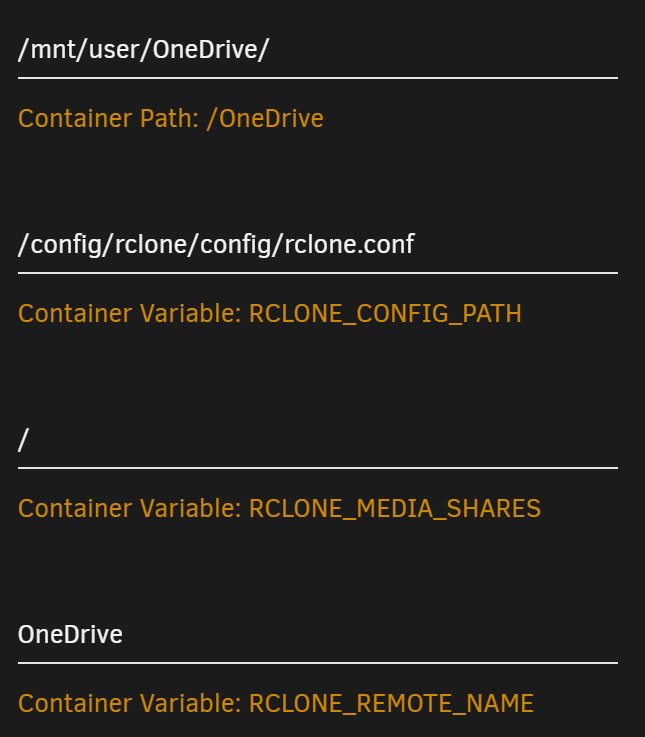The image size is (645, 737).
Task: Click the word user in /mnt/user/OneDrive/ value
Action: pos(114,50)
